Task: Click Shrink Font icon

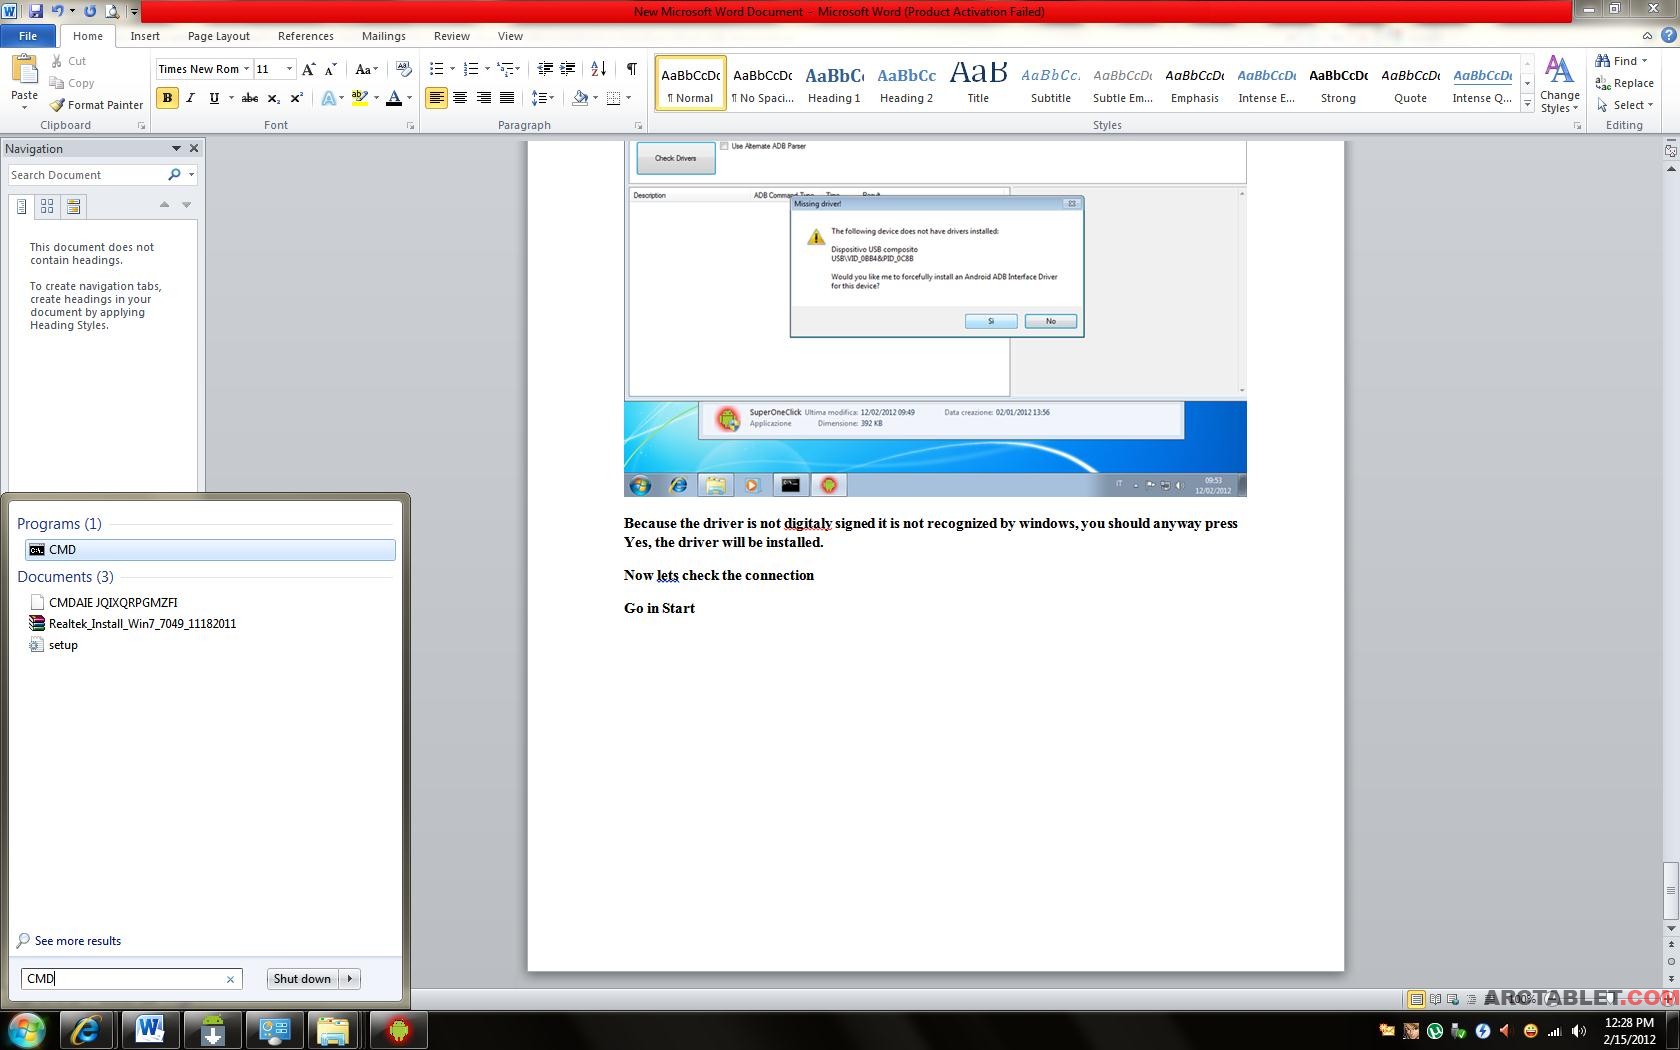Action: pos(330,69)
